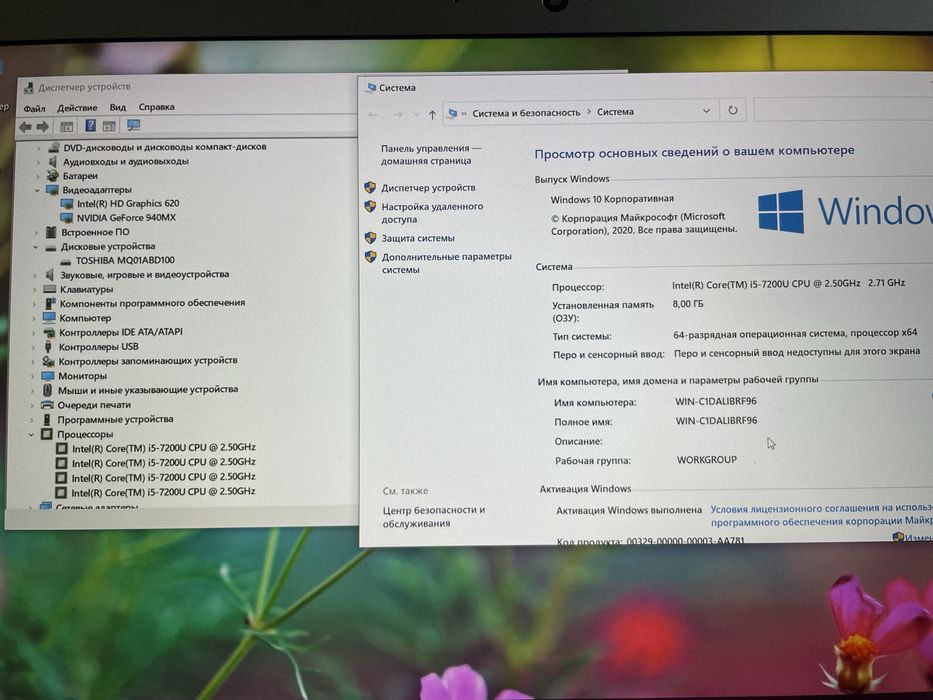
Task: Open Защита системы link
Action: tap(418, 238)
